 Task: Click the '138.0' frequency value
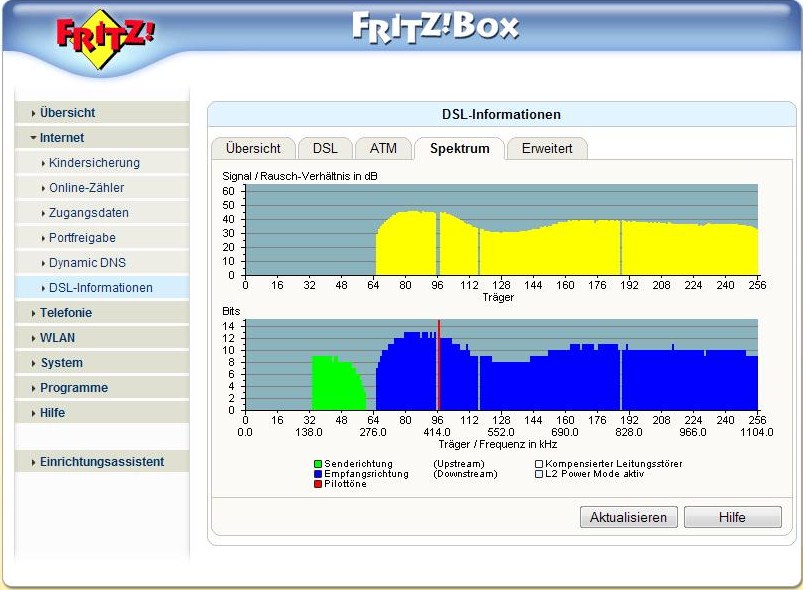[309, 432]
